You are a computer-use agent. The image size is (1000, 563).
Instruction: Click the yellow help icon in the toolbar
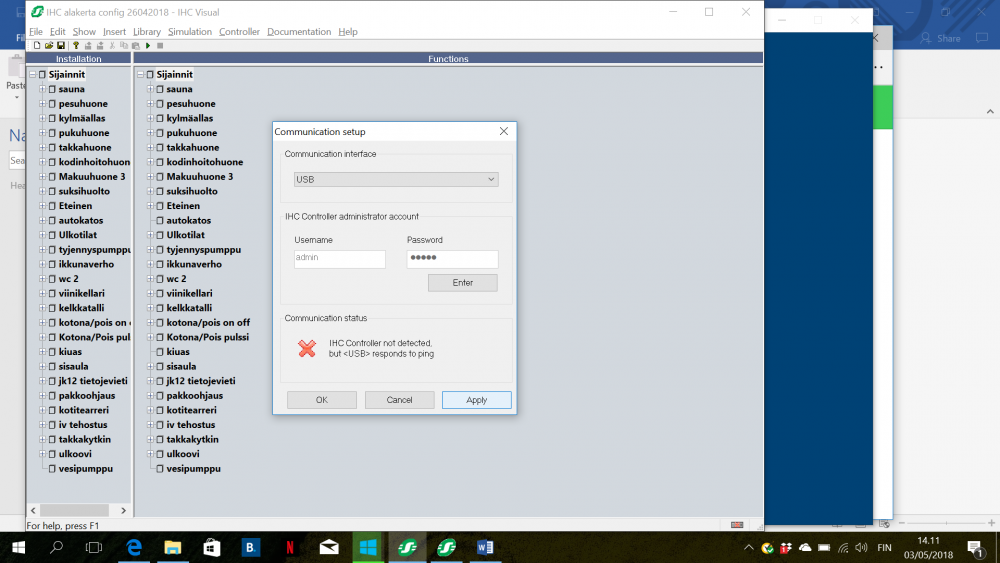coord(76,46)
